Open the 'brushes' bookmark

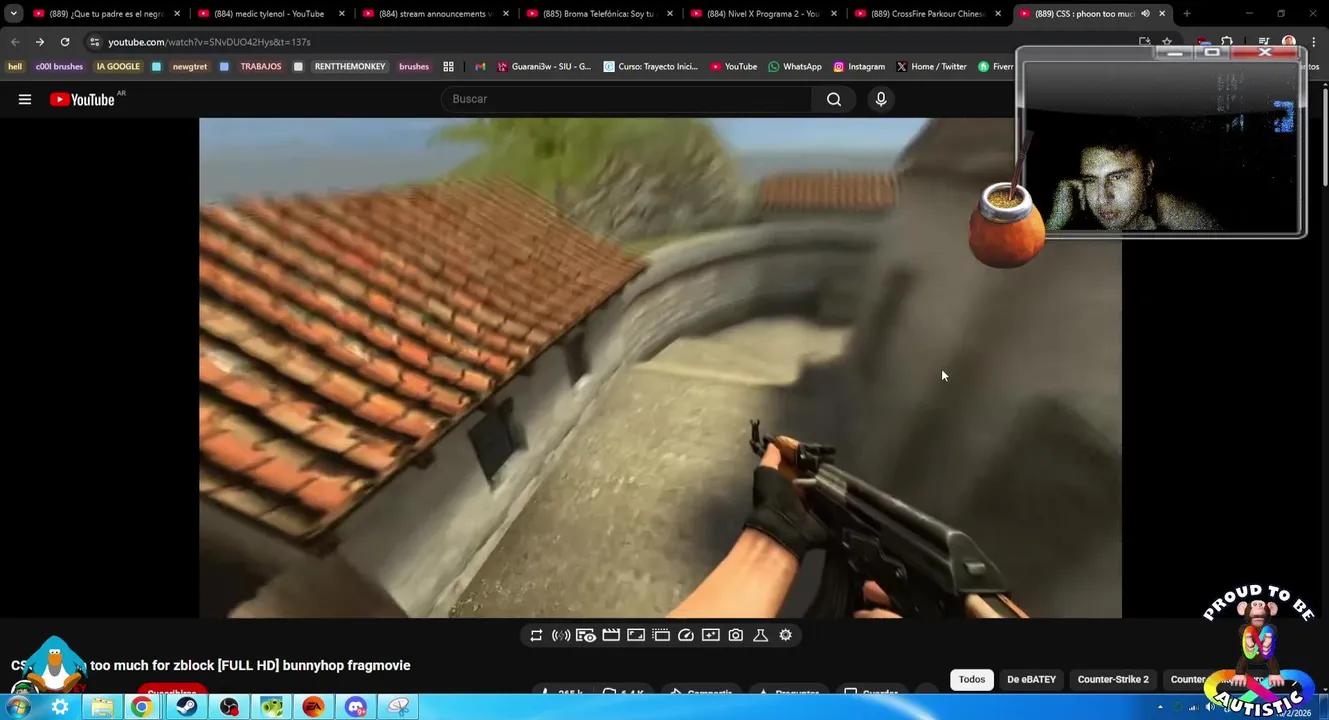[x=414, y=67]
